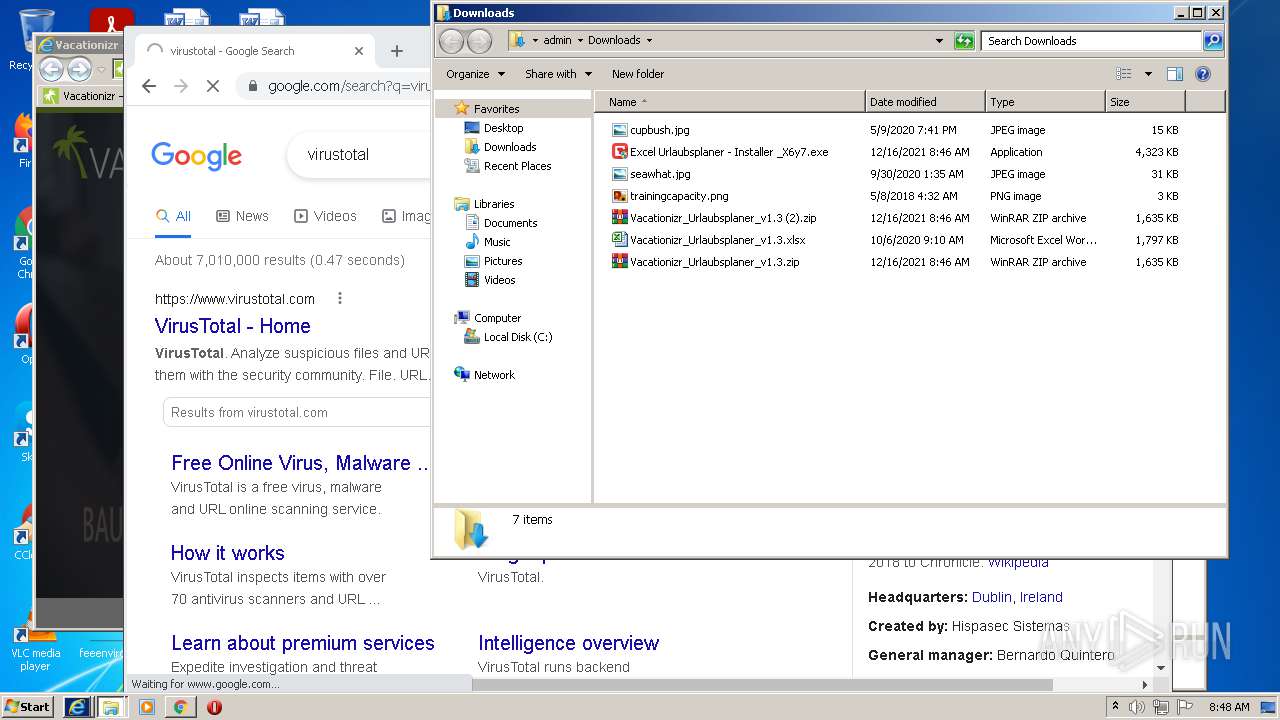
Task: Close the virustotal Google Search tab
Action: click(x=359, y=51)
